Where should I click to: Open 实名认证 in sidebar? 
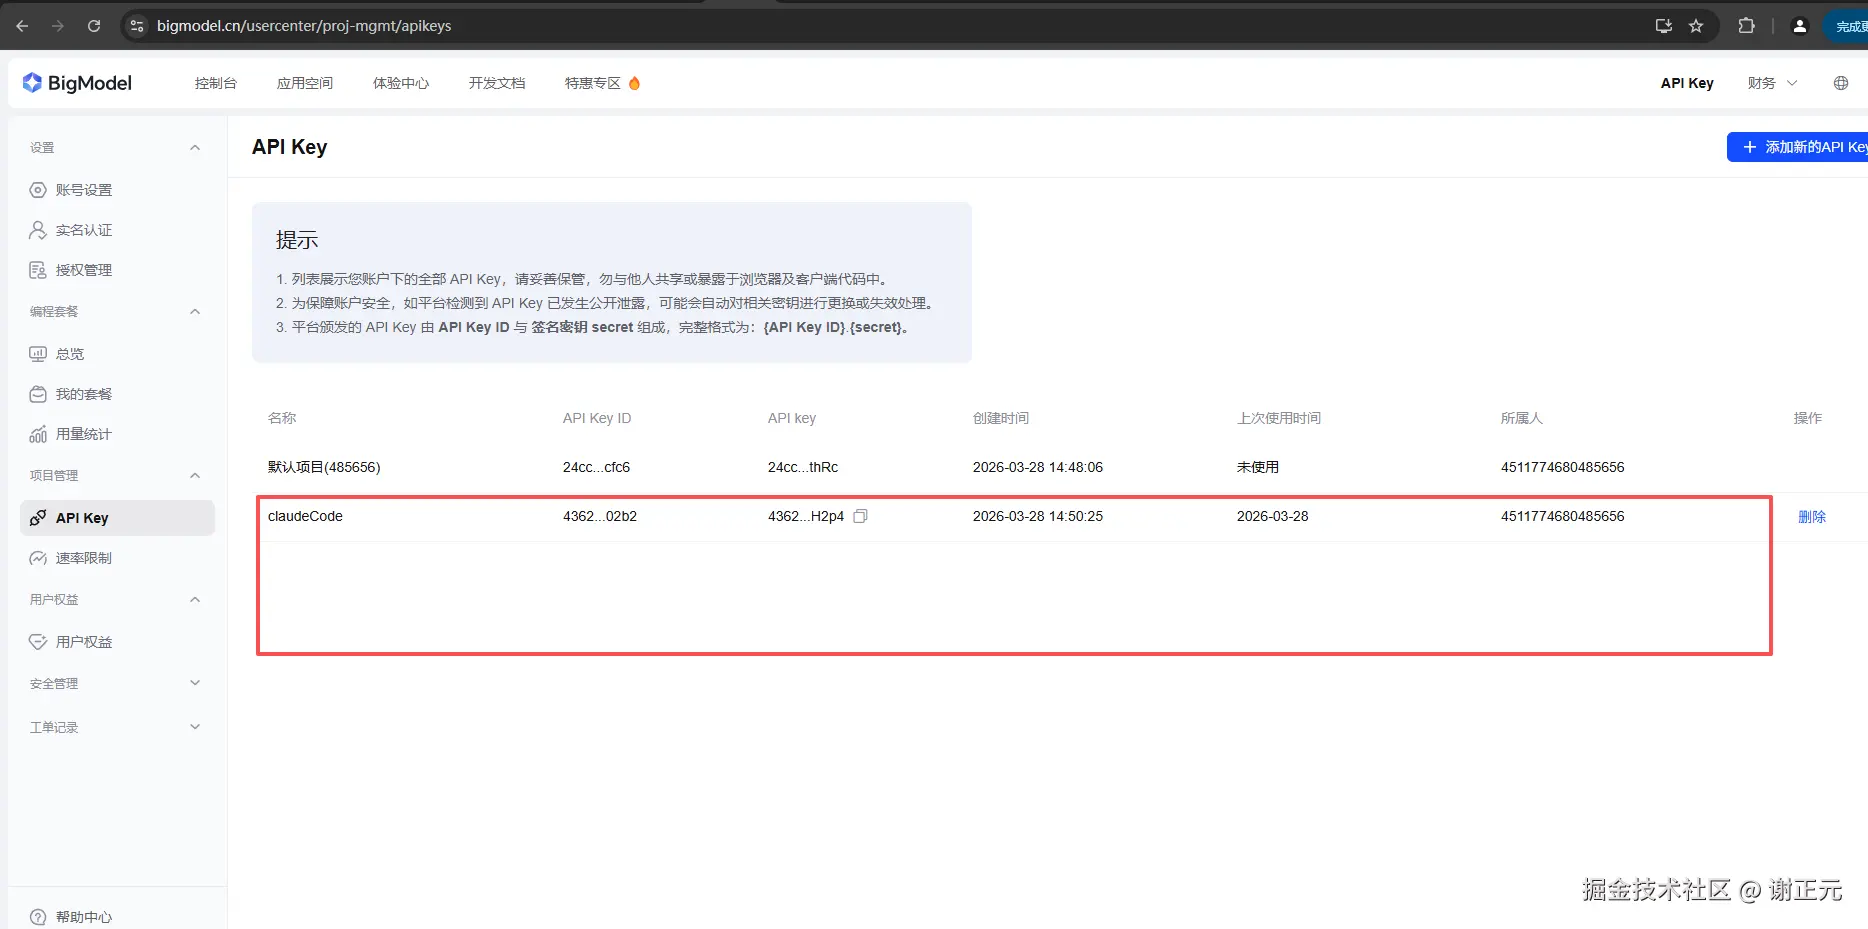[84, 230]
